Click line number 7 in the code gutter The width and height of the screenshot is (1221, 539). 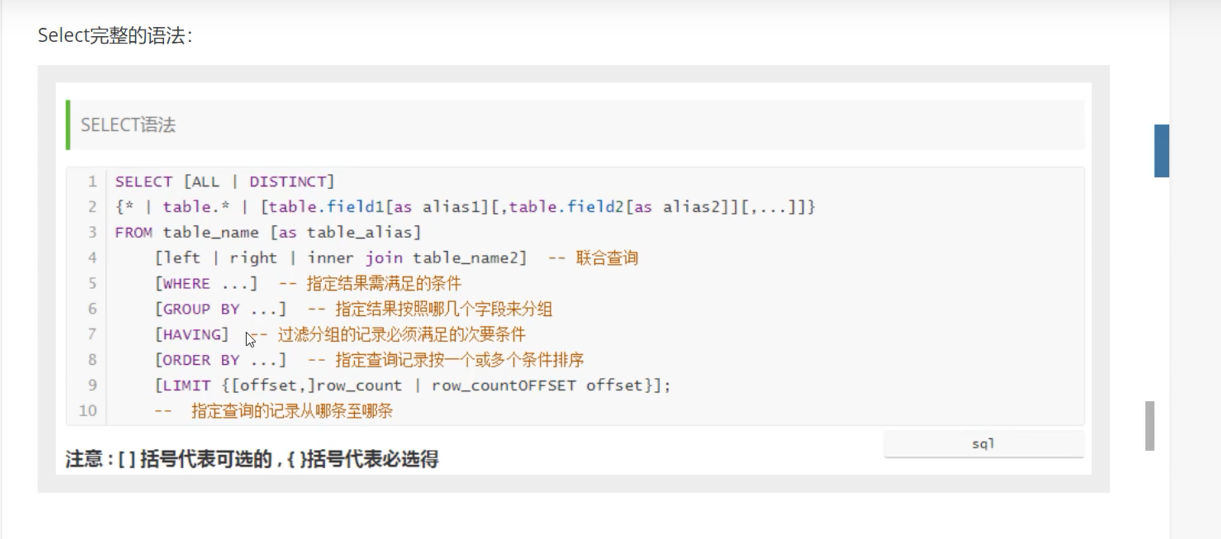click(x=92, y=334)
